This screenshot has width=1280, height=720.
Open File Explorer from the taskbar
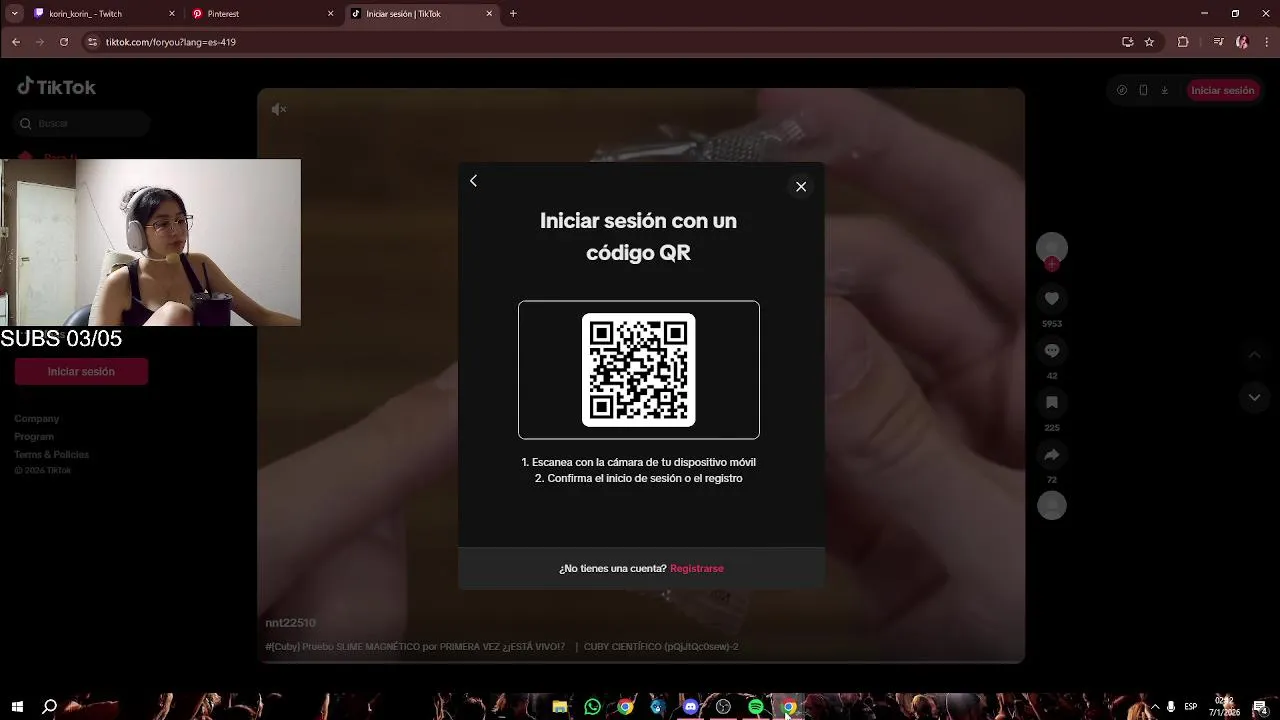[x=560, y=707]
